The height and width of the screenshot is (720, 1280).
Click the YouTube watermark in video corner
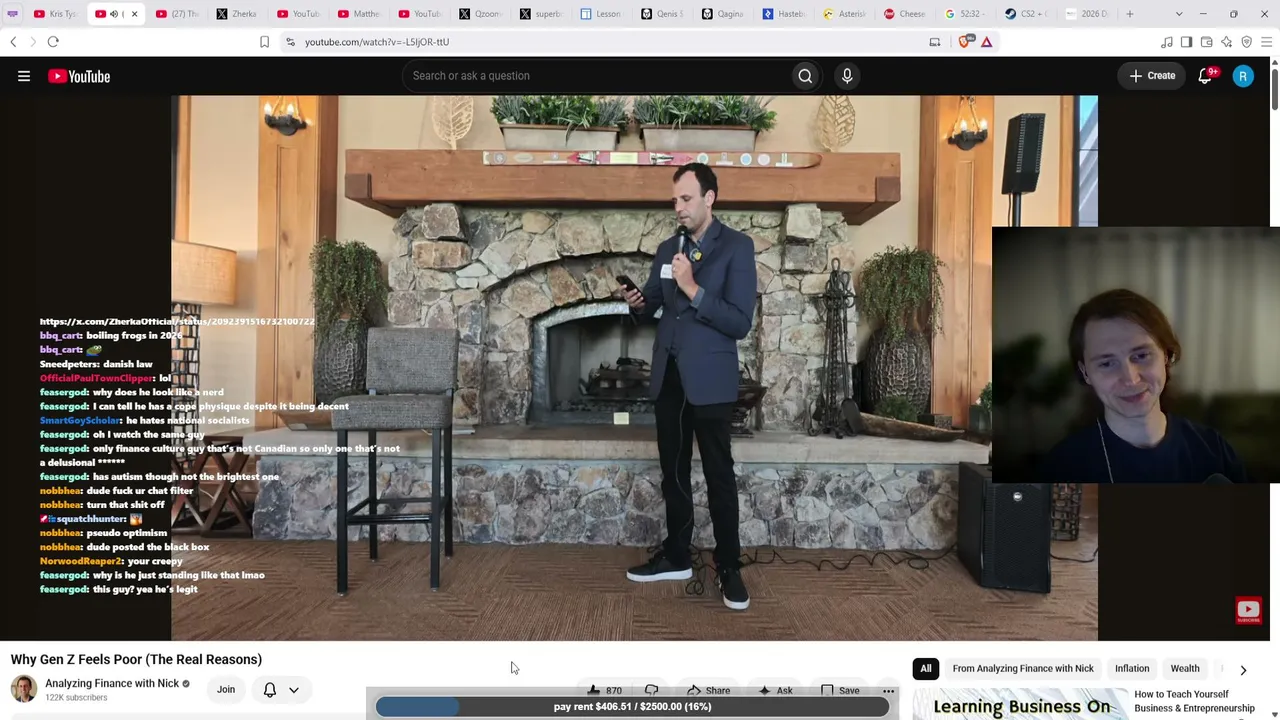click(1248, 610)
